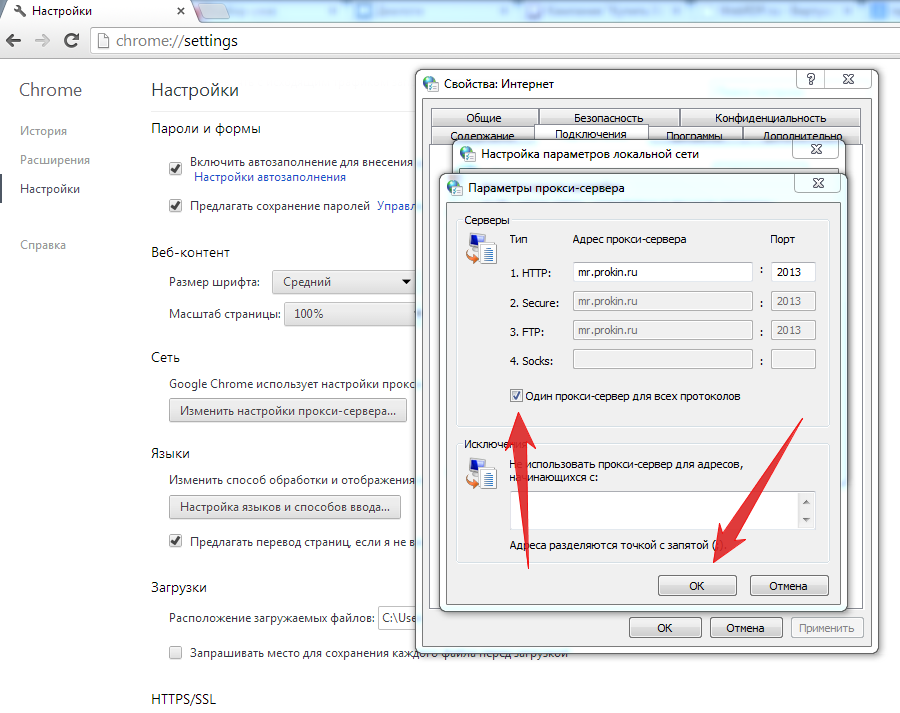Click the computer icon in Исключения group
Viewport: 900px width, 713px height.
[481, 474]
